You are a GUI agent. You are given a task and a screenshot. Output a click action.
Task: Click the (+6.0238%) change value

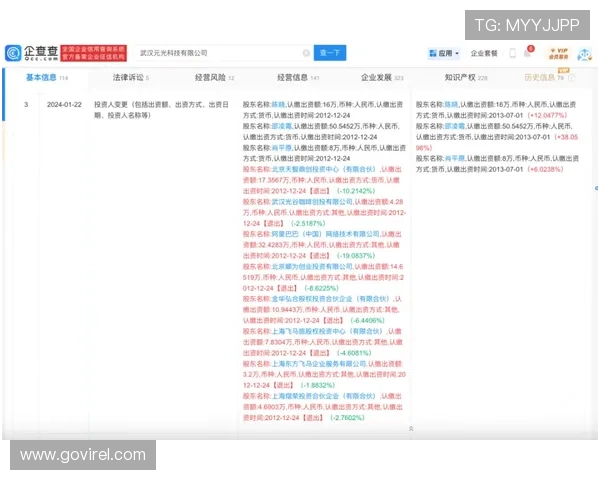(545, 169)
